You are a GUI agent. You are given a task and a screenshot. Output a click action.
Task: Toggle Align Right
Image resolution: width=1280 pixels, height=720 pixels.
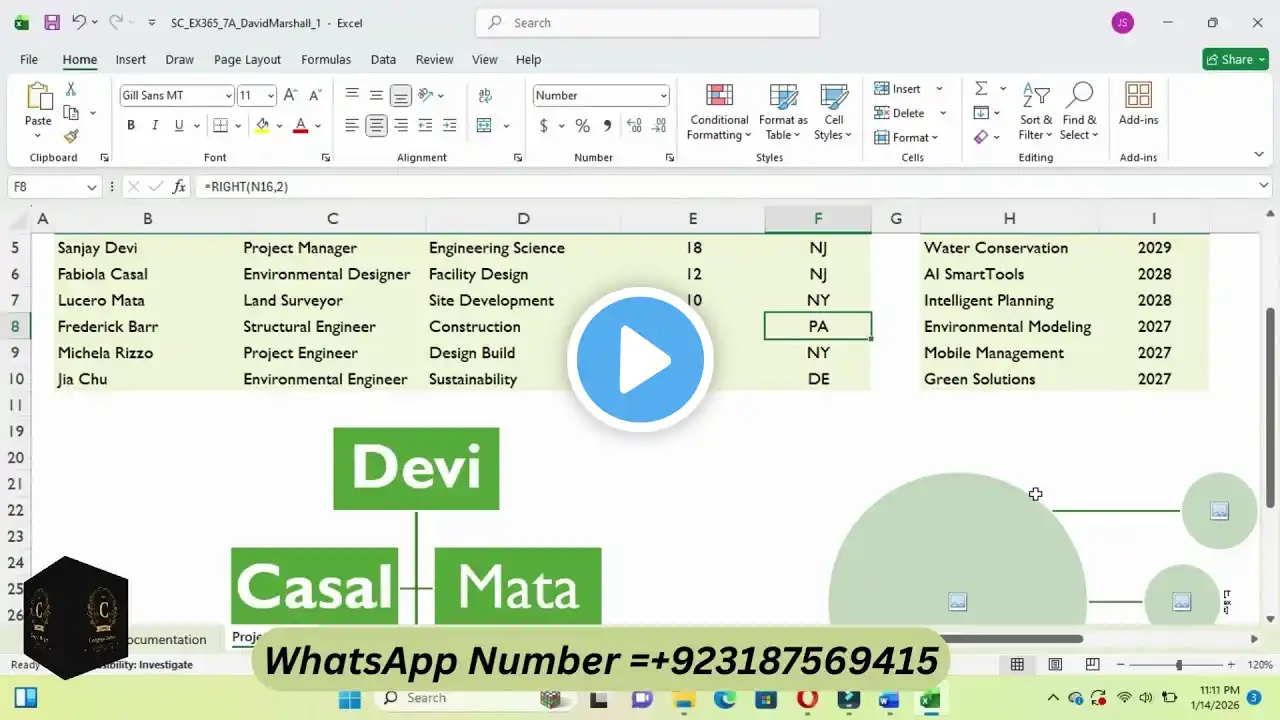[401, 126]
